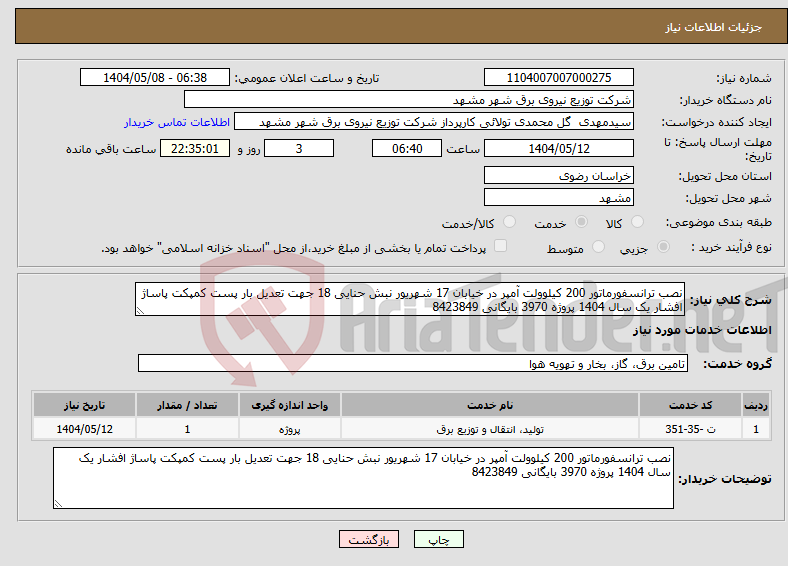Viewport: 788px width, 566px height.
Task: Select the جزیی purchase type radio
Action: (x=663, y=247)
